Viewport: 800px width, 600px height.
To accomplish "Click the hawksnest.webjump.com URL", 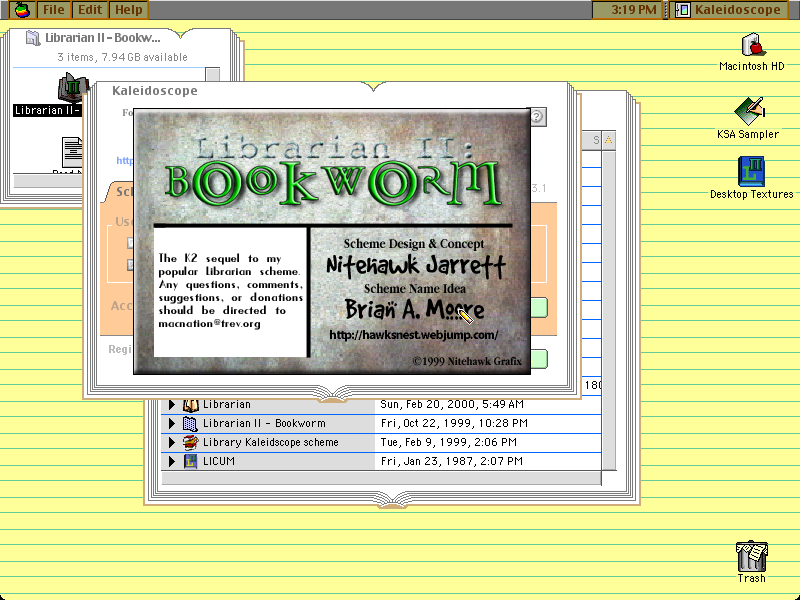I will pyautogui.click(x=413, y=335).
